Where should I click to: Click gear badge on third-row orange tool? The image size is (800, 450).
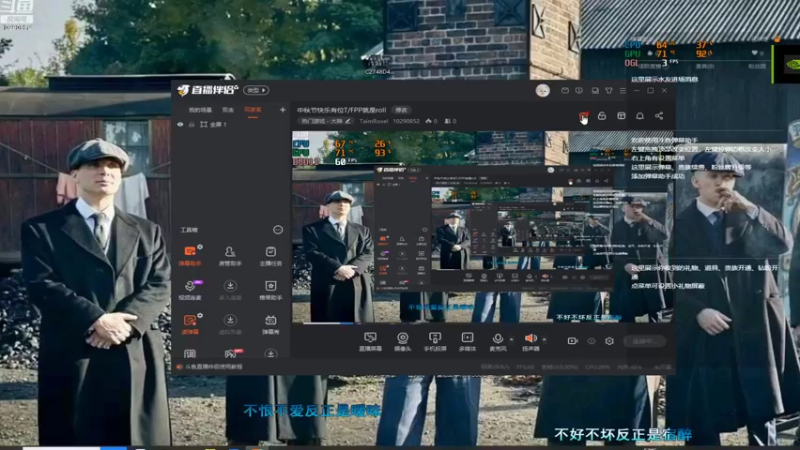click(x=200, y=316)
